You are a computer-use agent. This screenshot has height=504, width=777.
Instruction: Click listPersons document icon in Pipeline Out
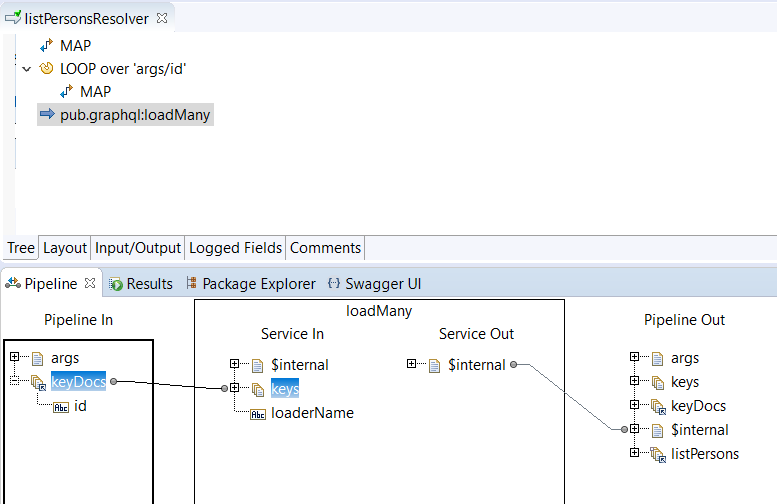click(x=658, y=455)
